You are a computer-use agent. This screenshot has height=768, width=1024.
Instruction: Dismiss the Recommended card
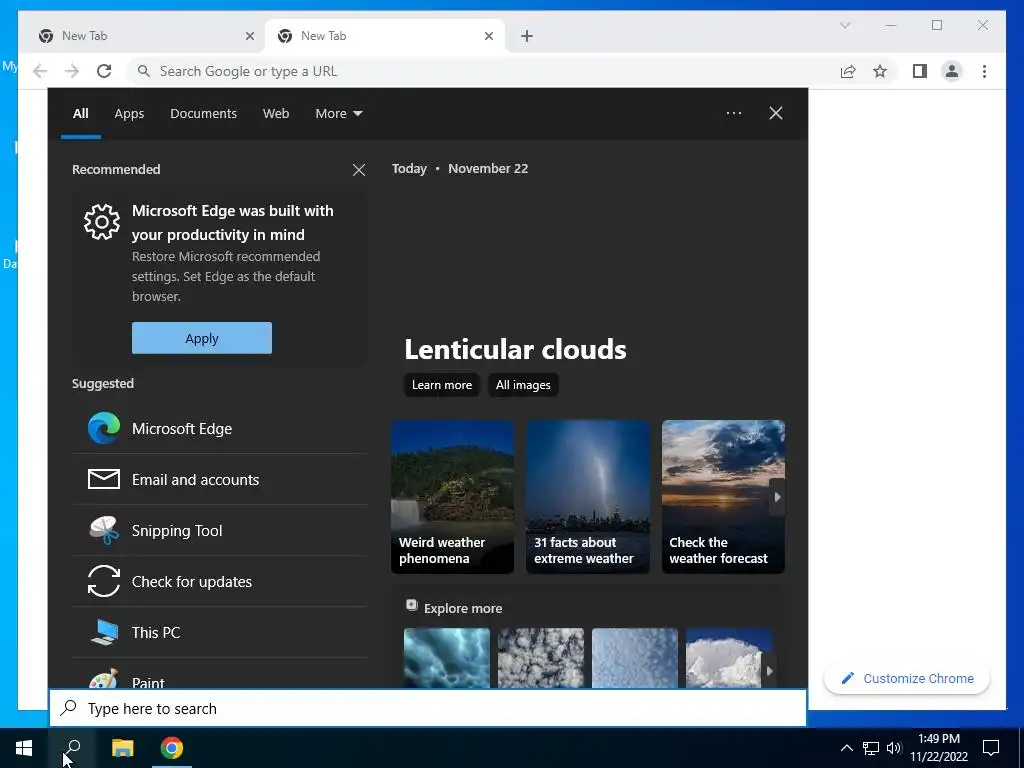tap(359, 170)
